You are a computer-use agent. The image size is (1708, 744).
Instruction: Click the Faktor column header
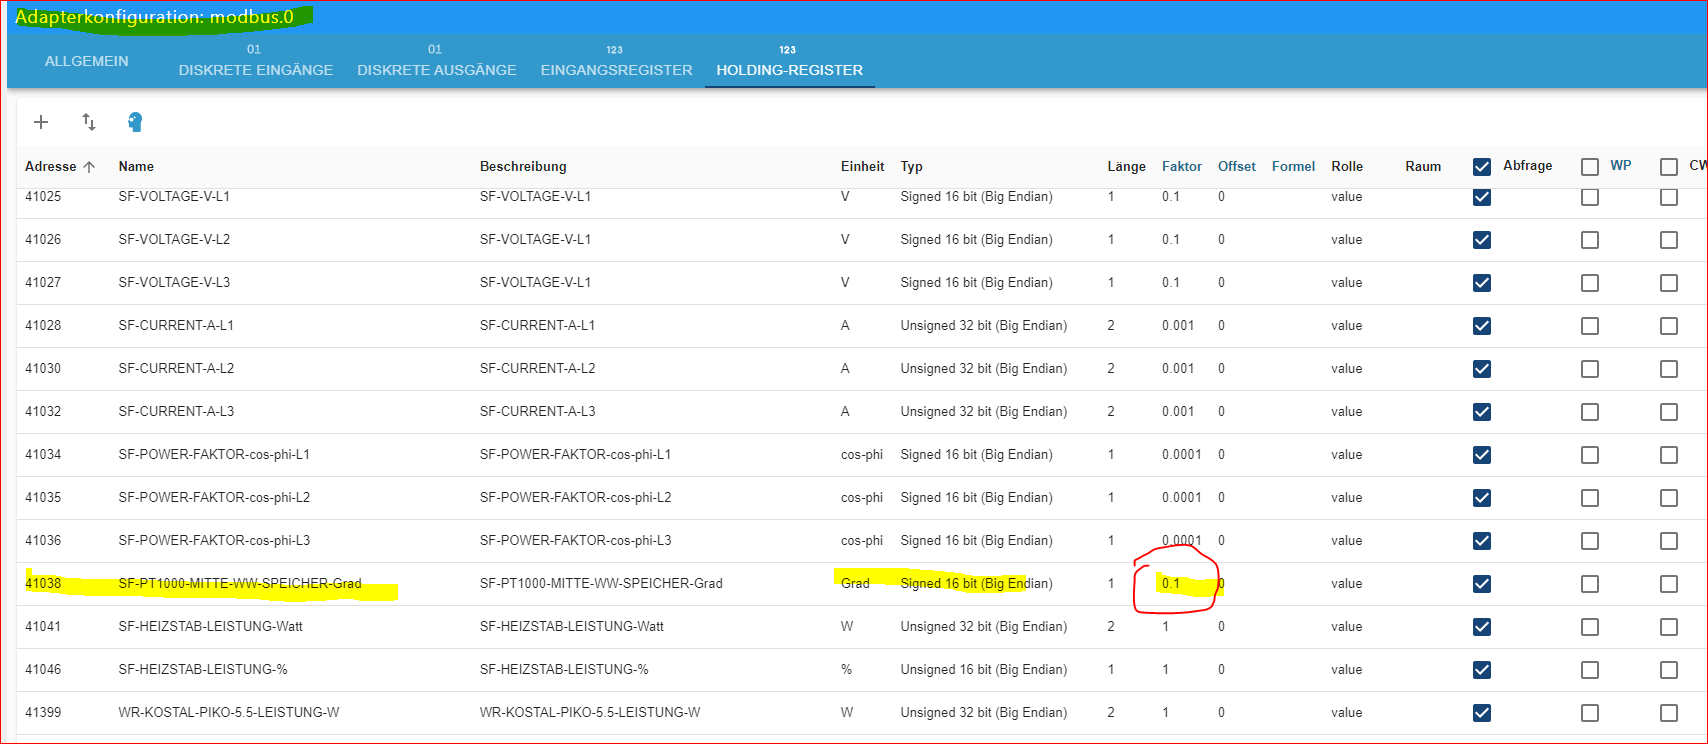pyautogui.click(x=1181, y=166)
